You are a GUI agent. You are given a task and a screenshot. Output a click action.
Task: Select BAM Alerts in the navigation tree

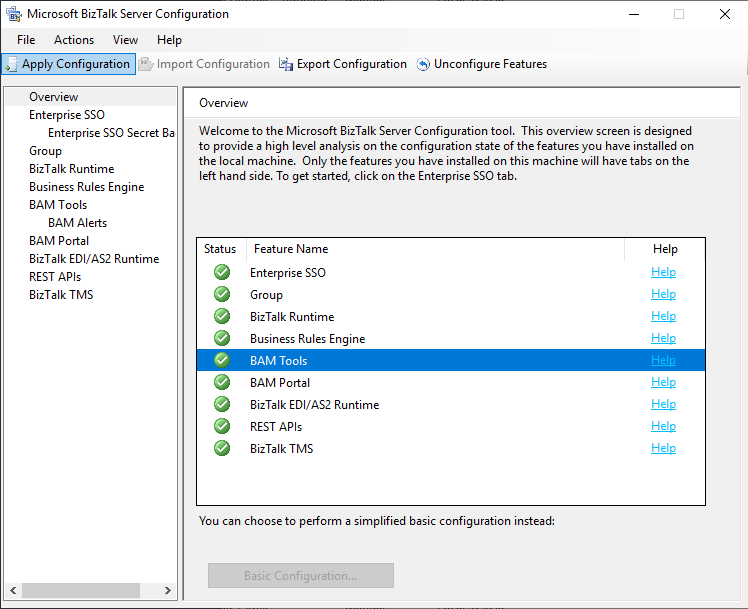[x=77, y=223]
